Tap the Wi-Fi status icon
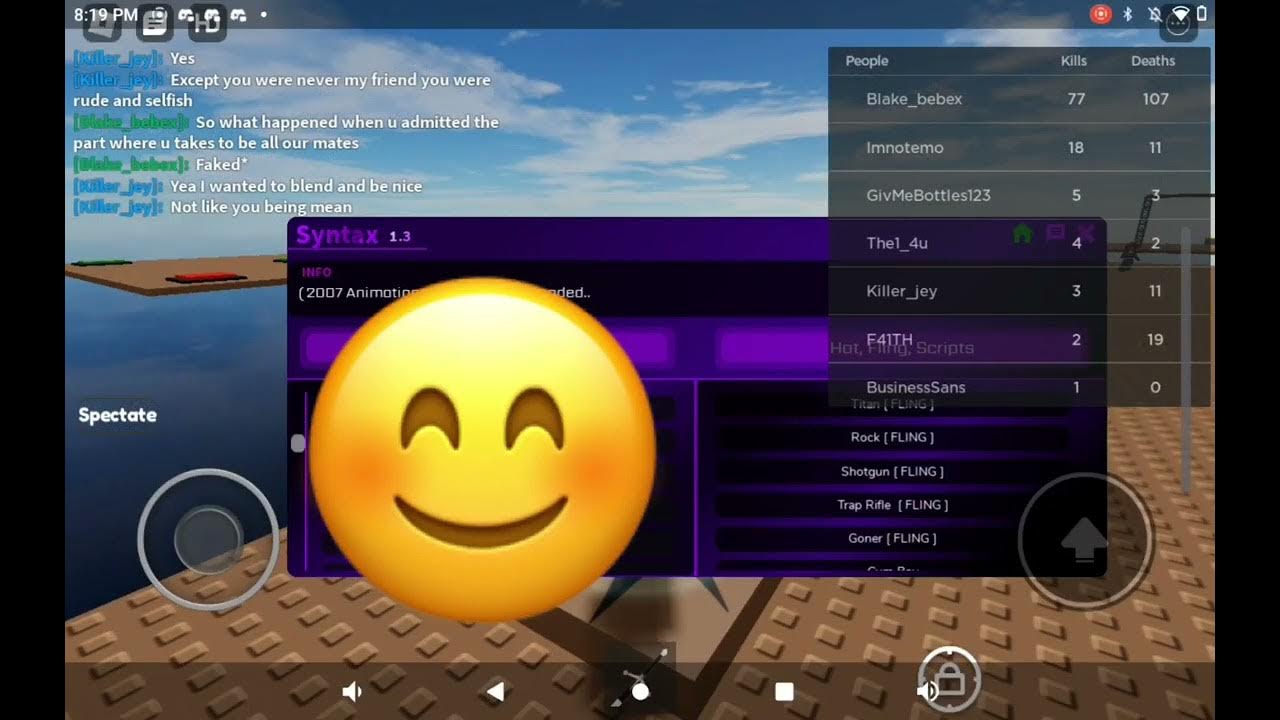Viewport: 1280px width, 720px height. (1181, 14)
